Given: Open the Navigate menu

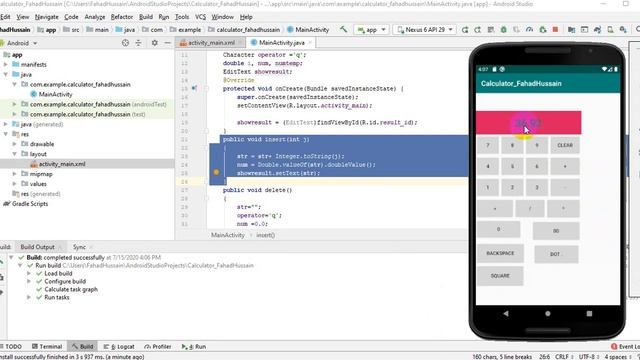Looking at the screenshot, I should coord(47,17).
